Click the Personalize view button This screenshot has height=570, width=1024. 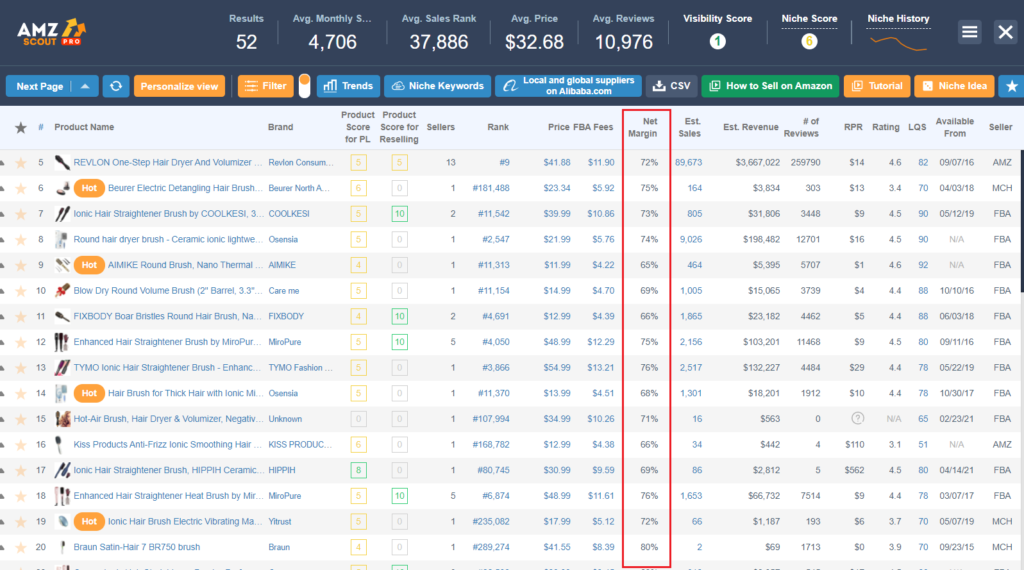(179, 86)
